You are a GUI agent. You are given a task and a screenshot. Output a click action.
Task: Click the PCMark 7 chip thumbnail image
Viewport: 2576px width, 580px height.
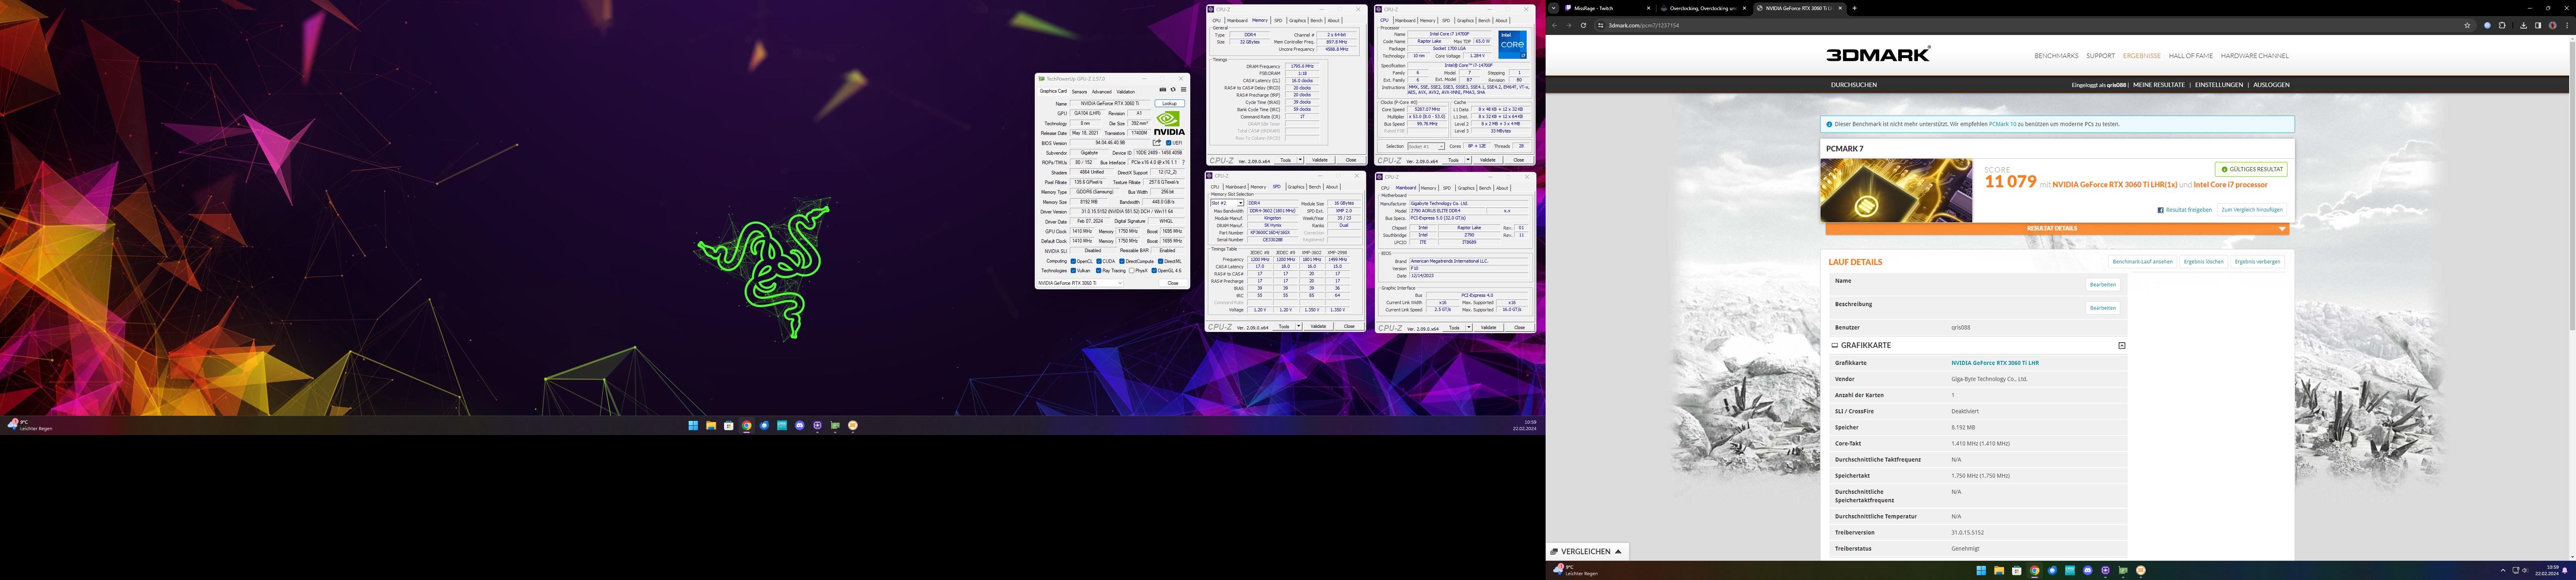1896,190
